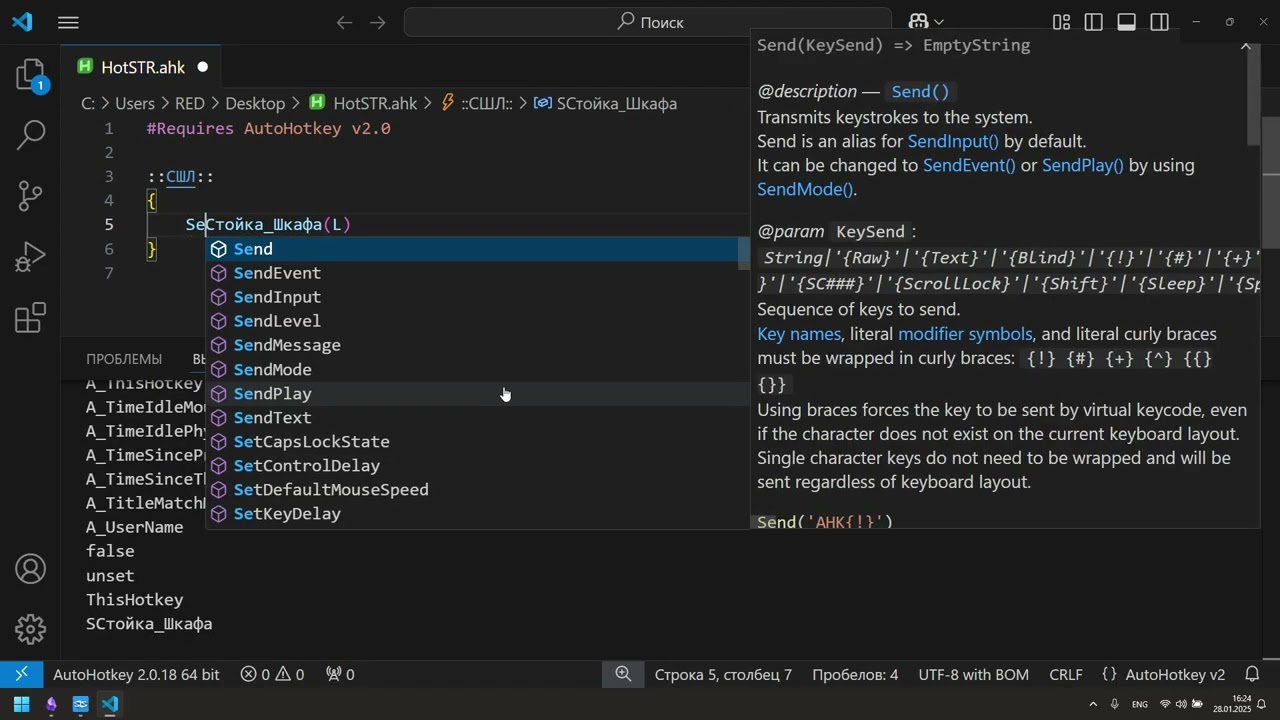This screenshot has width=1280, height=720.
Task: Switch to the ПРОБЛЕМЫ panel tab
Action: [124, 358]
